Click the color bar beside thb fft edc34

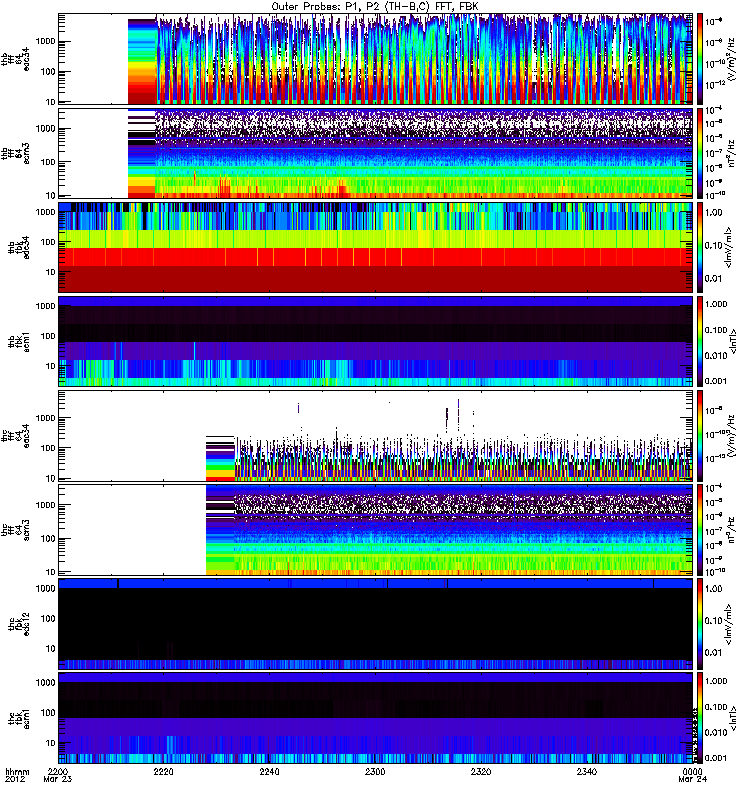[x=703, y=59]
